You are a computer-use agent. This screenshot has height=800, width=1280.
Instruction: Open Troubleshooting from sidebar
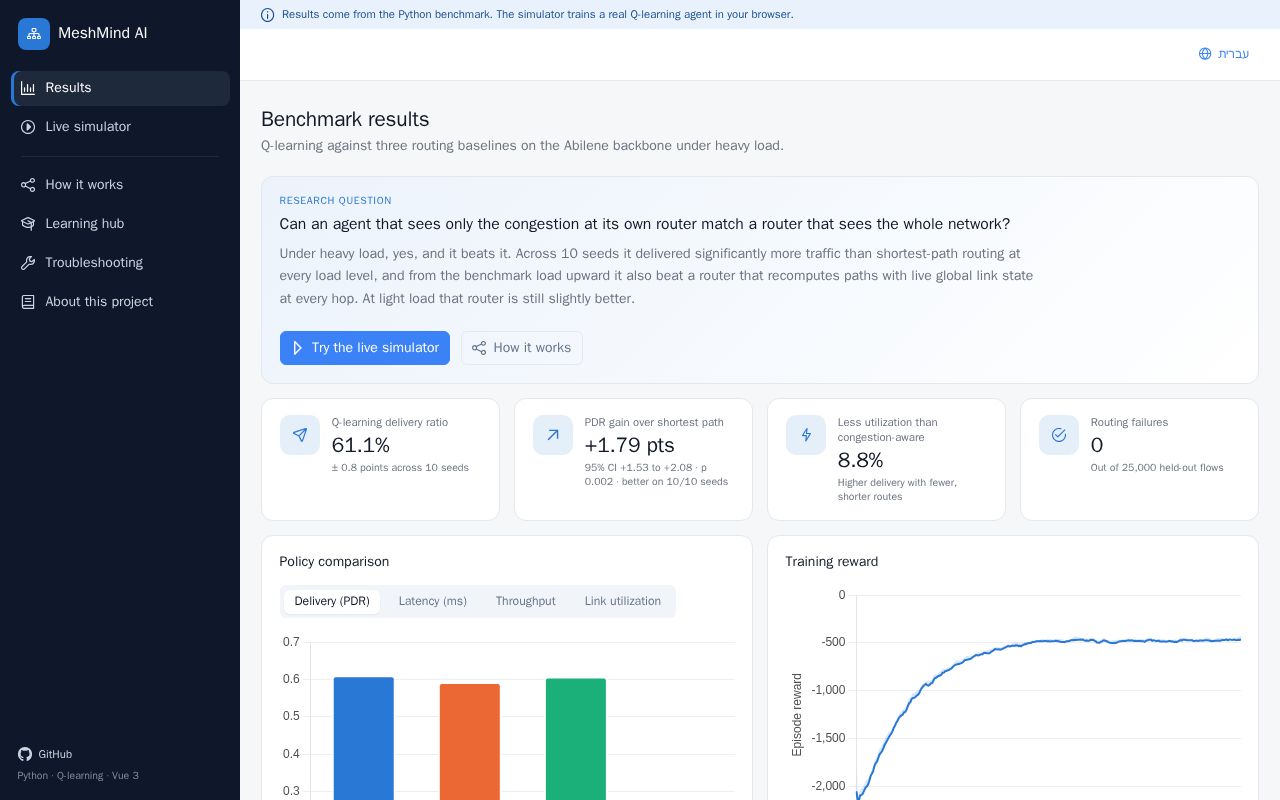(x=121, y=263)
